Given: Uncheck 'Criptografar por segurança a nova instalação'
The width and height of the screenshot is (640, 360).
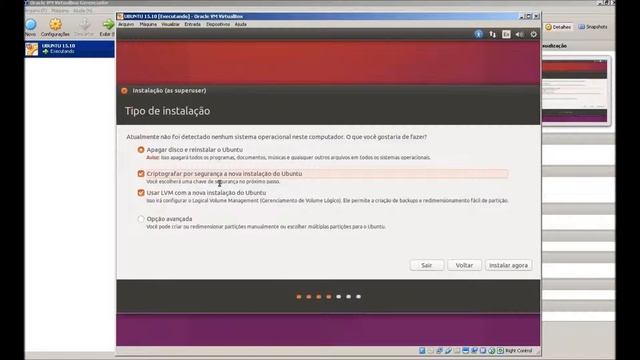Looking at the screenshot, I should [141, 173].
